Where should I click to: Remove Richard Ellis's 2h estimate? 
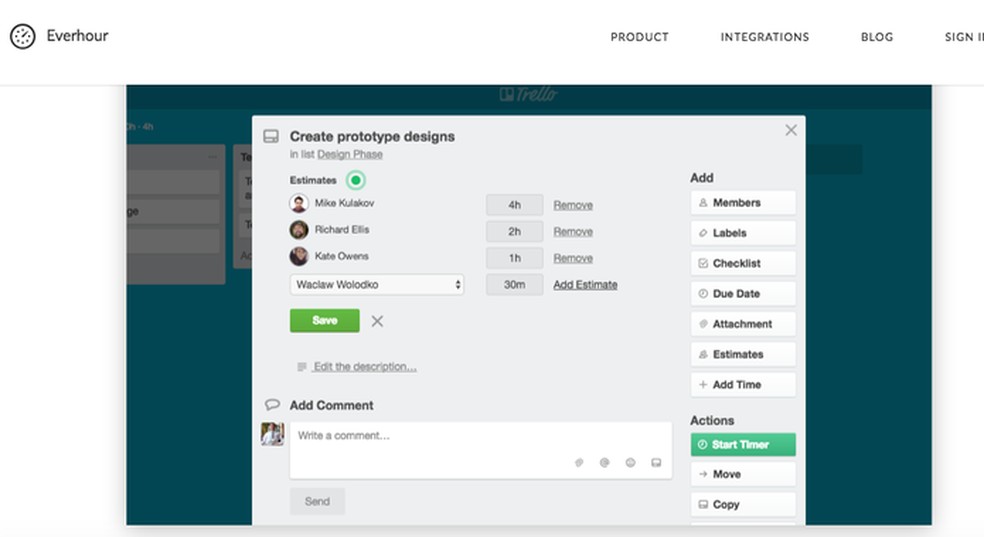(573, 231)
